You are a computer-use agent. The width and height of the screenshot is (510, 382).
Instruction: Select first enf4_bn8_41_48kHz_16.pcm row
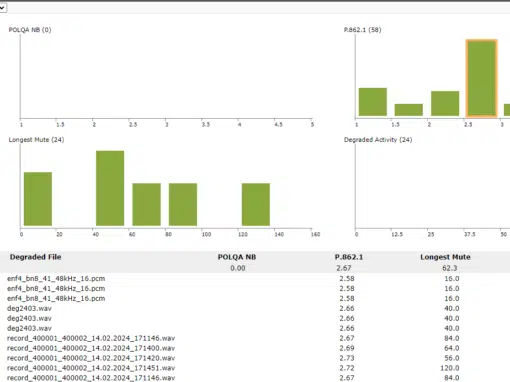255,278
